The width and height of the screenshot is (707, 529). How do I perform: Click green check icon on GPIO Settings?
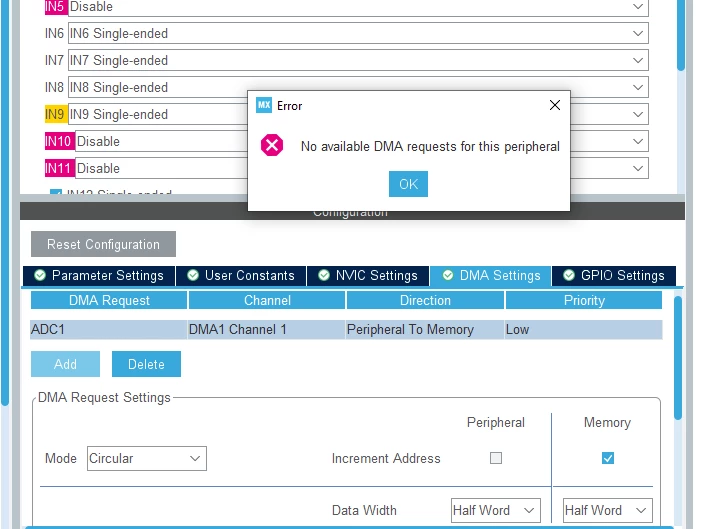click(x=569, y=275)
